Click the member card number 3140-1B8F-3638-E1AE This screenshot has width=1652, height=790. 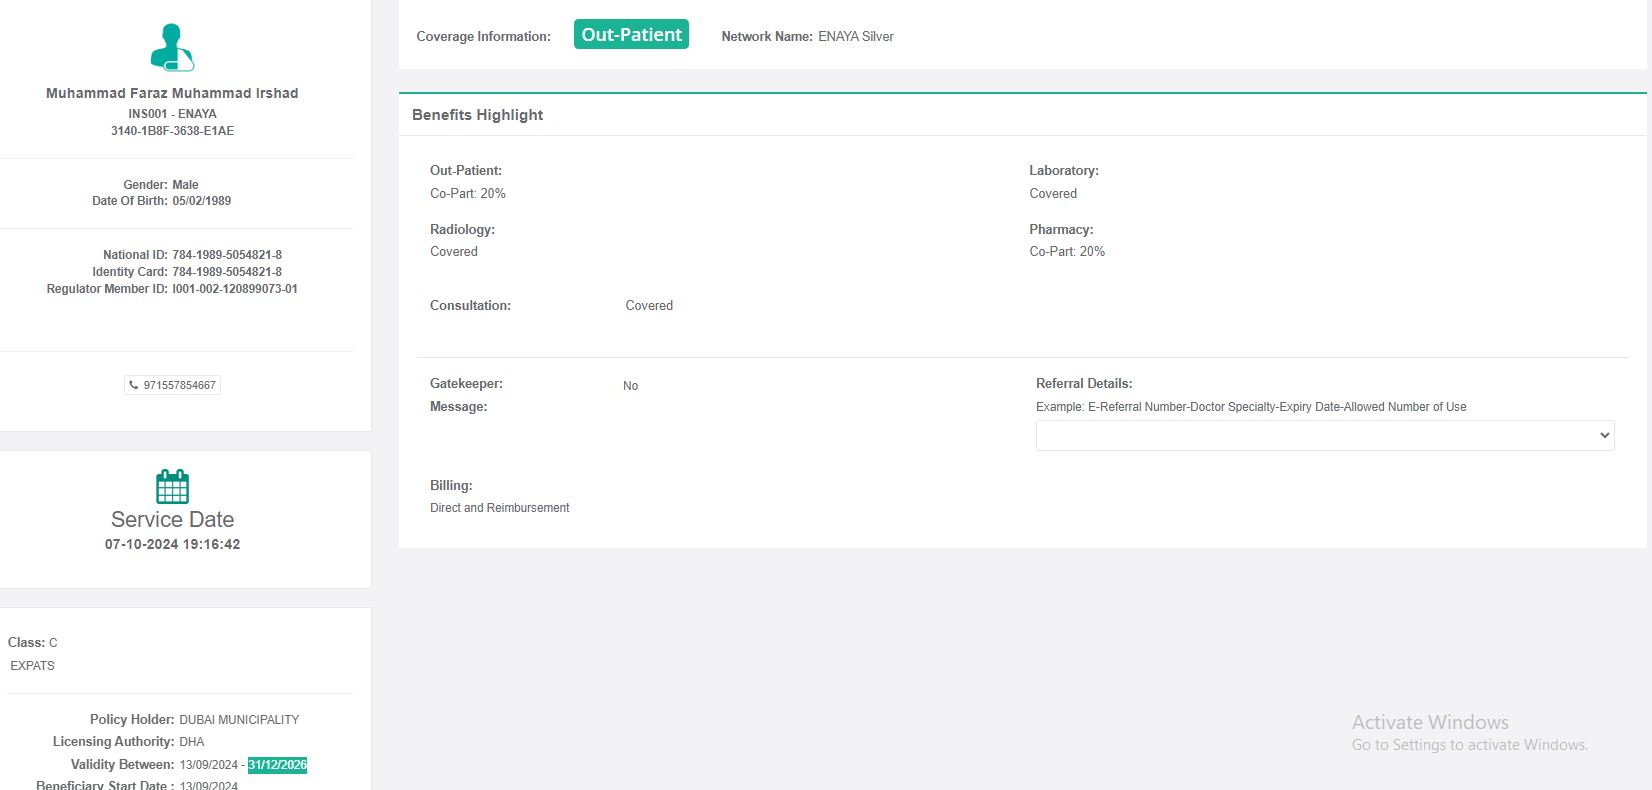[172, 131]
